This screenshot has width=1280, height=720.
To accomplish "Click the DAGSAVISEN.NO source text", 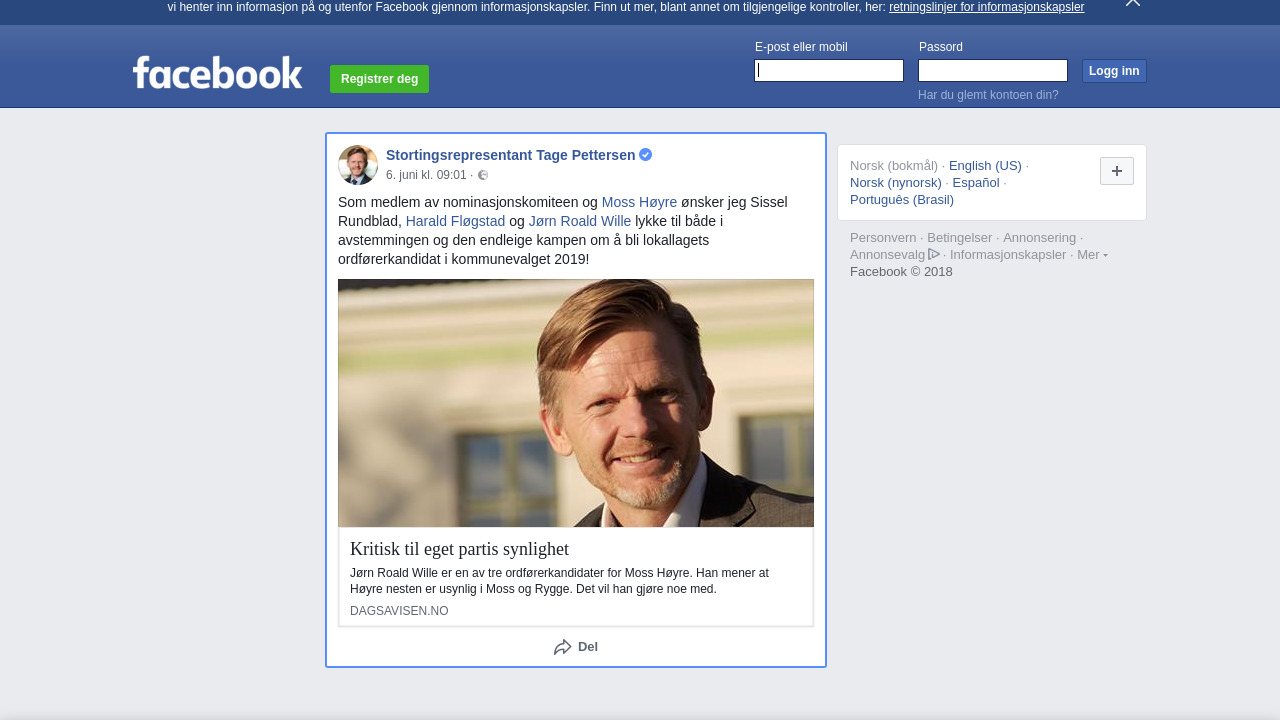I will click(399, 611).
